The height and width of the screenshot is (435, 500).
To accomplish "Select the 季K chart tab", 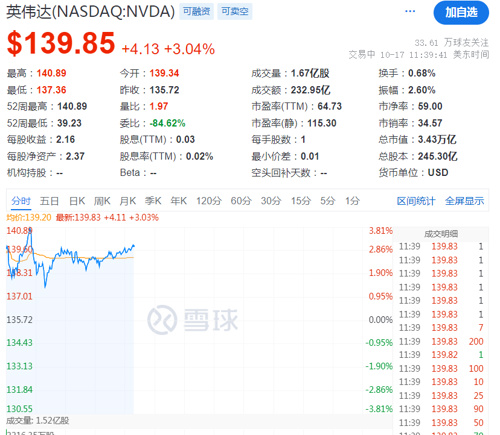I will (x=153, y=201).
